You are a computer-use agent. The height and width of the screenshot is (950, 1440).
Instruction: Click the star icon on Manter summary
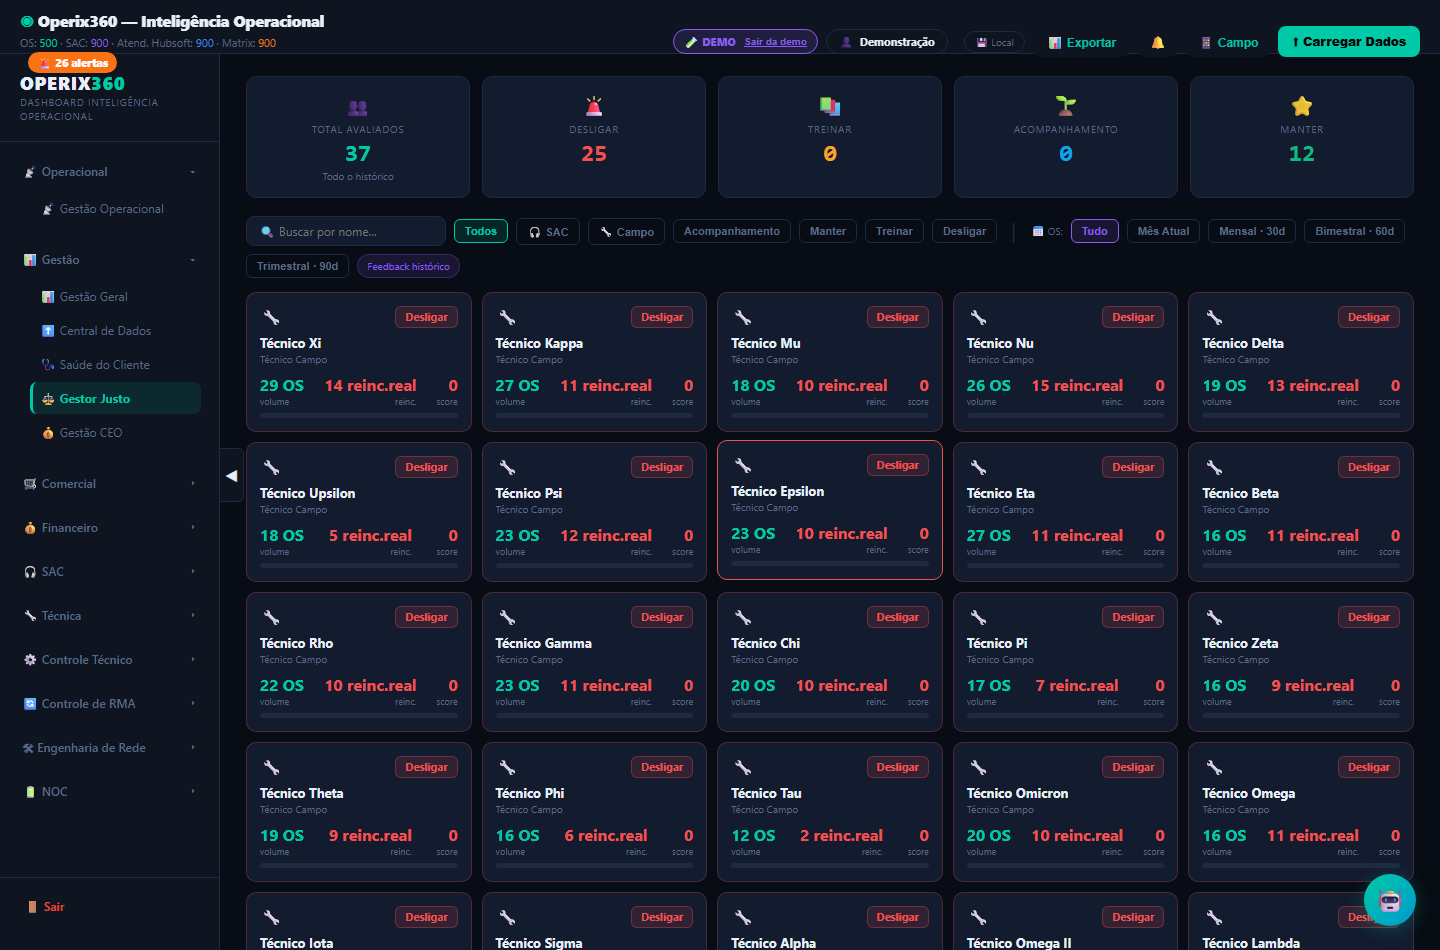pyautogui.click(x=1302, y=106)
